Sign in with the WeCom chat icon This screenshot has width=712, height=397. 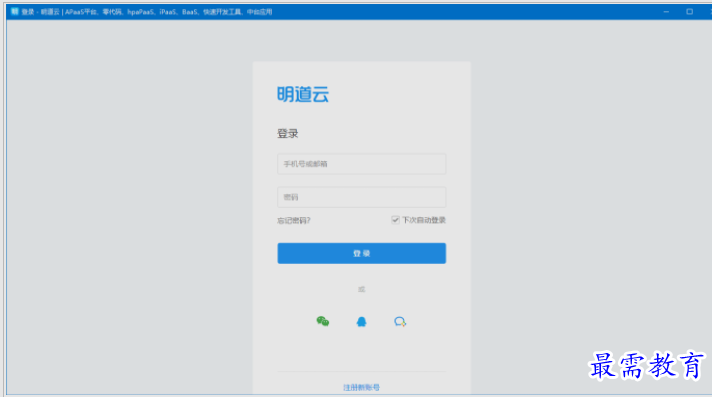pyautogui.click(x=400, y=322)
